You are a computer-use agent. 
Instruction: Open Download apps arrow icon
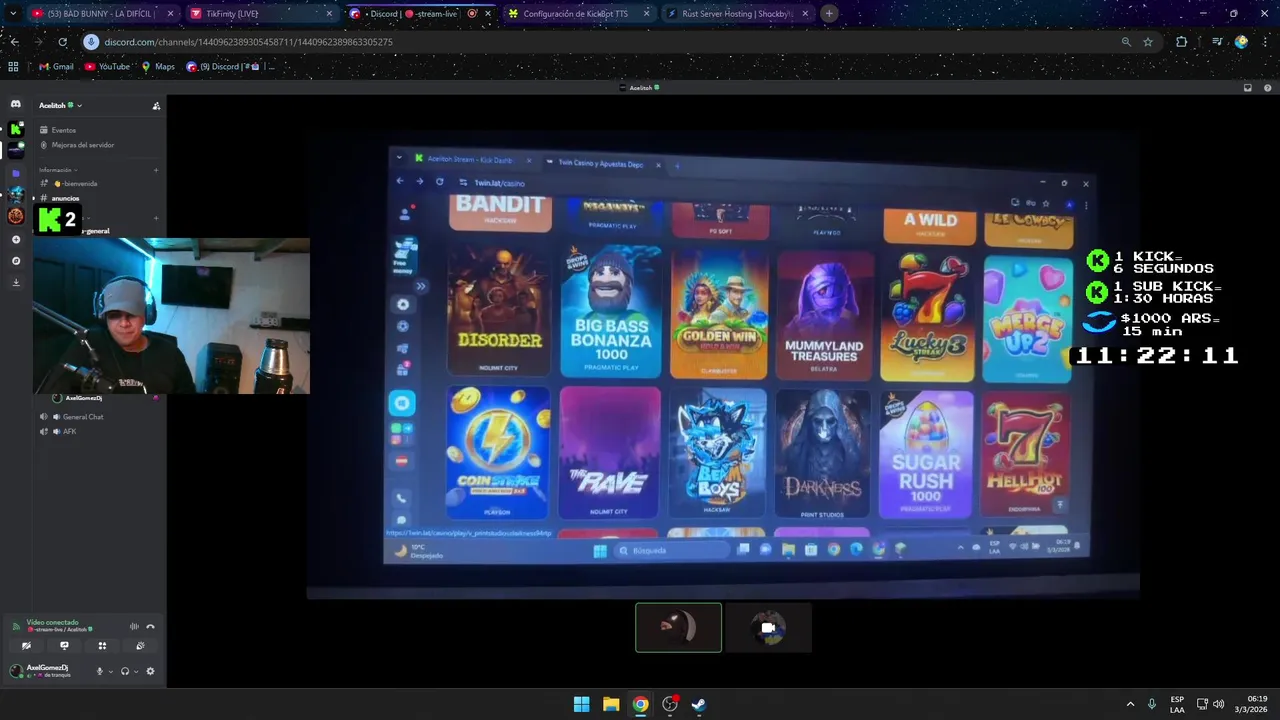point(15,282)
